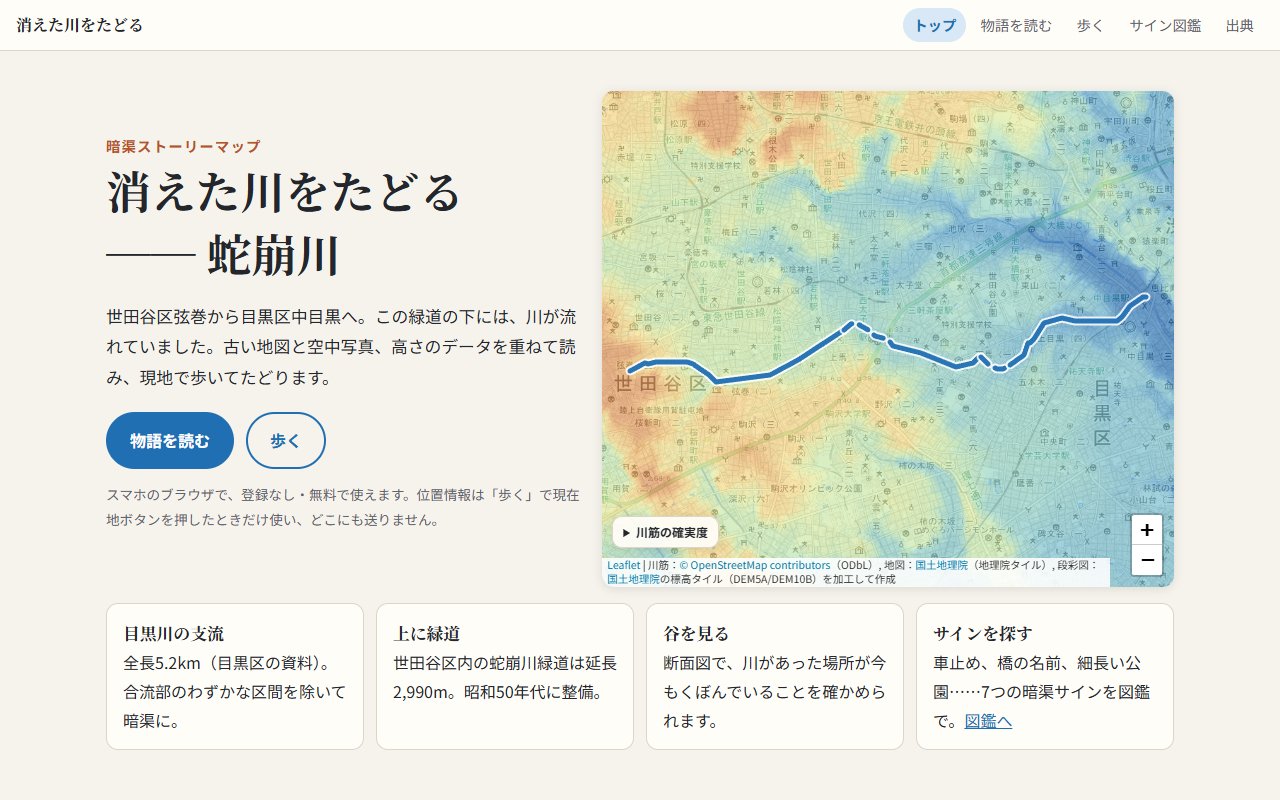Image resolution: width=1280 pixels, height=800 pixels.
Task: Open the Leaflet attribution link
Action: [x=623, y=565]
